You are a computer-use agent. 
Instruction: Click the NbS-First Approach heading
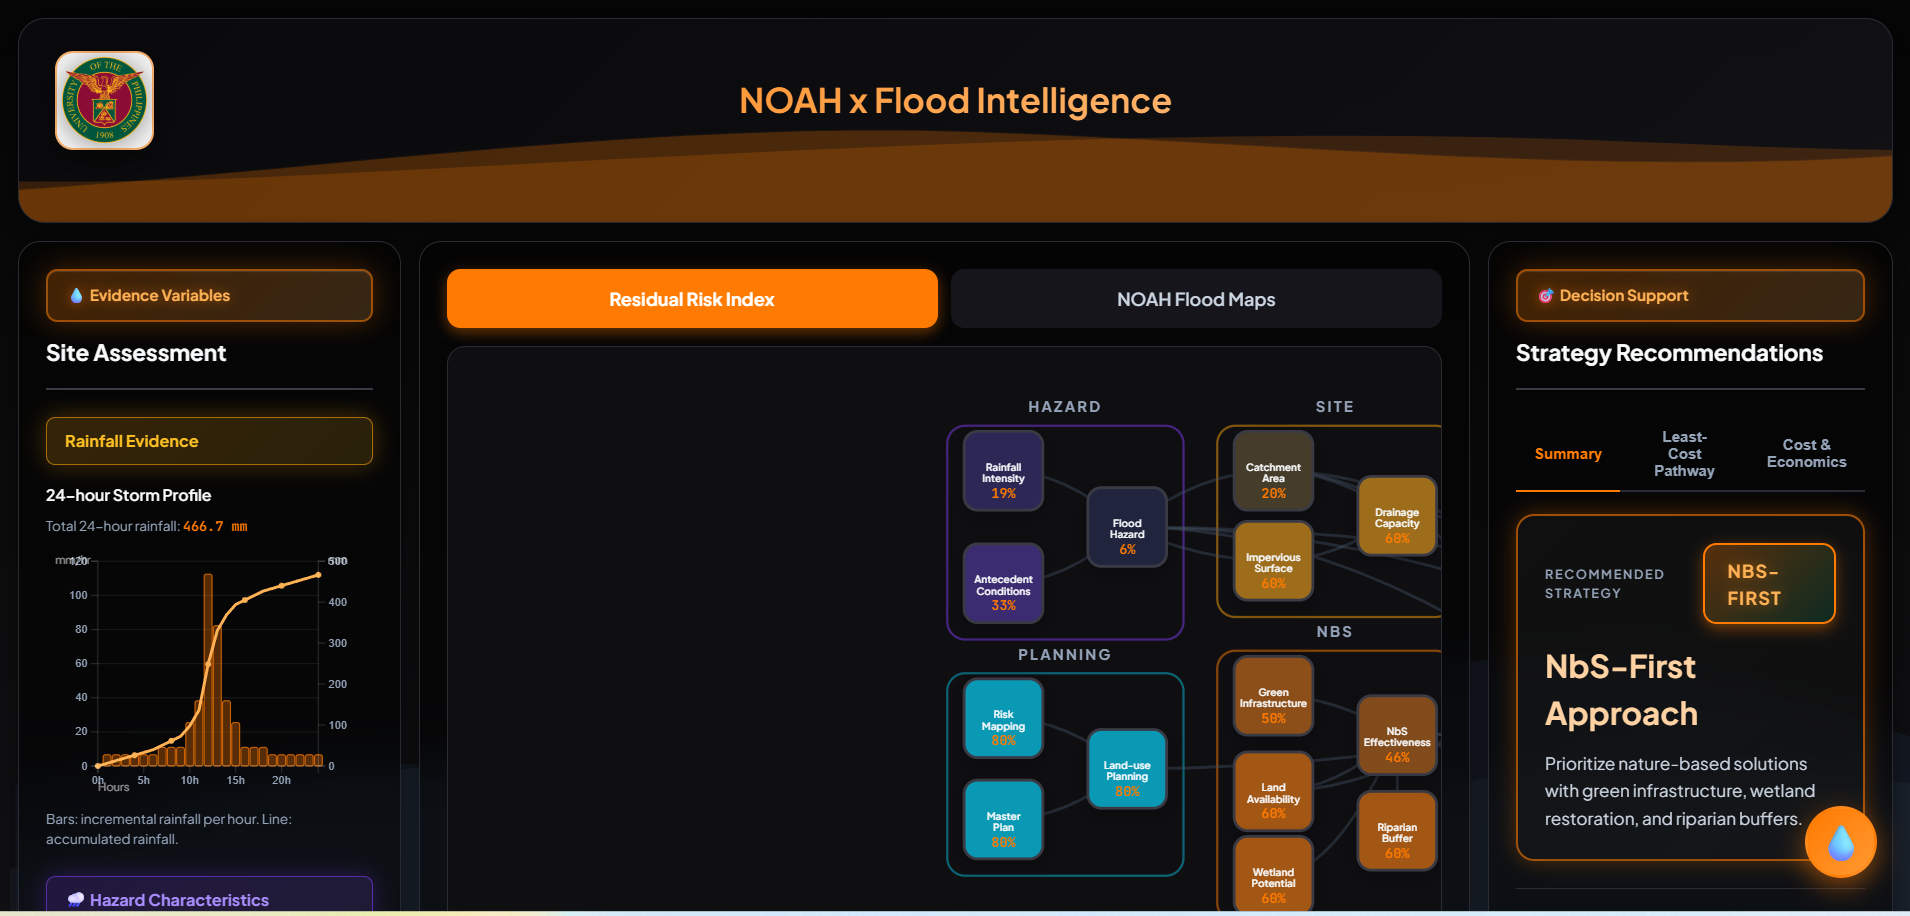(x=1621, y=690)
